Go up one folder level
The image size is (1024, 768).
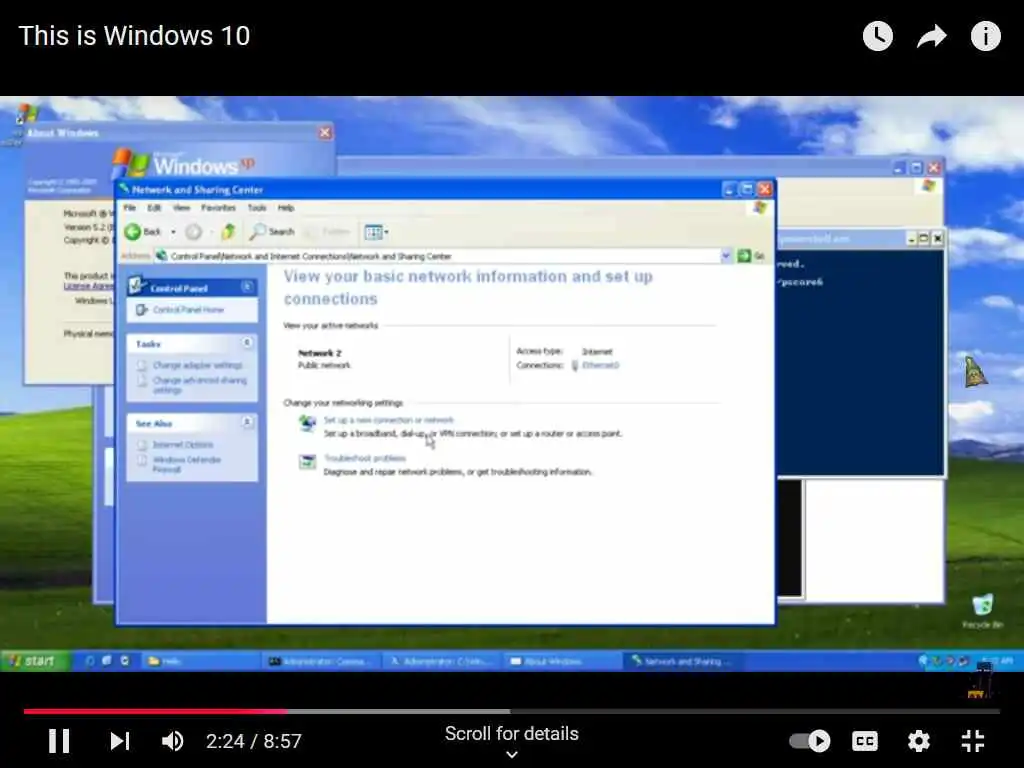click(228, 232)
